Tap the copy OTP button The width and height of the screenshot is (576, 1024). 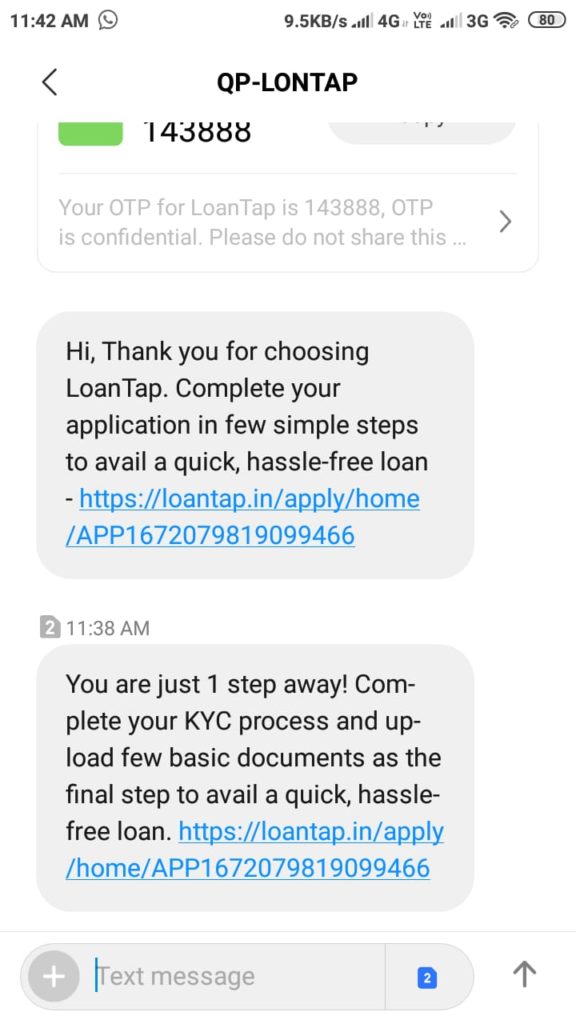click(423, 129)
